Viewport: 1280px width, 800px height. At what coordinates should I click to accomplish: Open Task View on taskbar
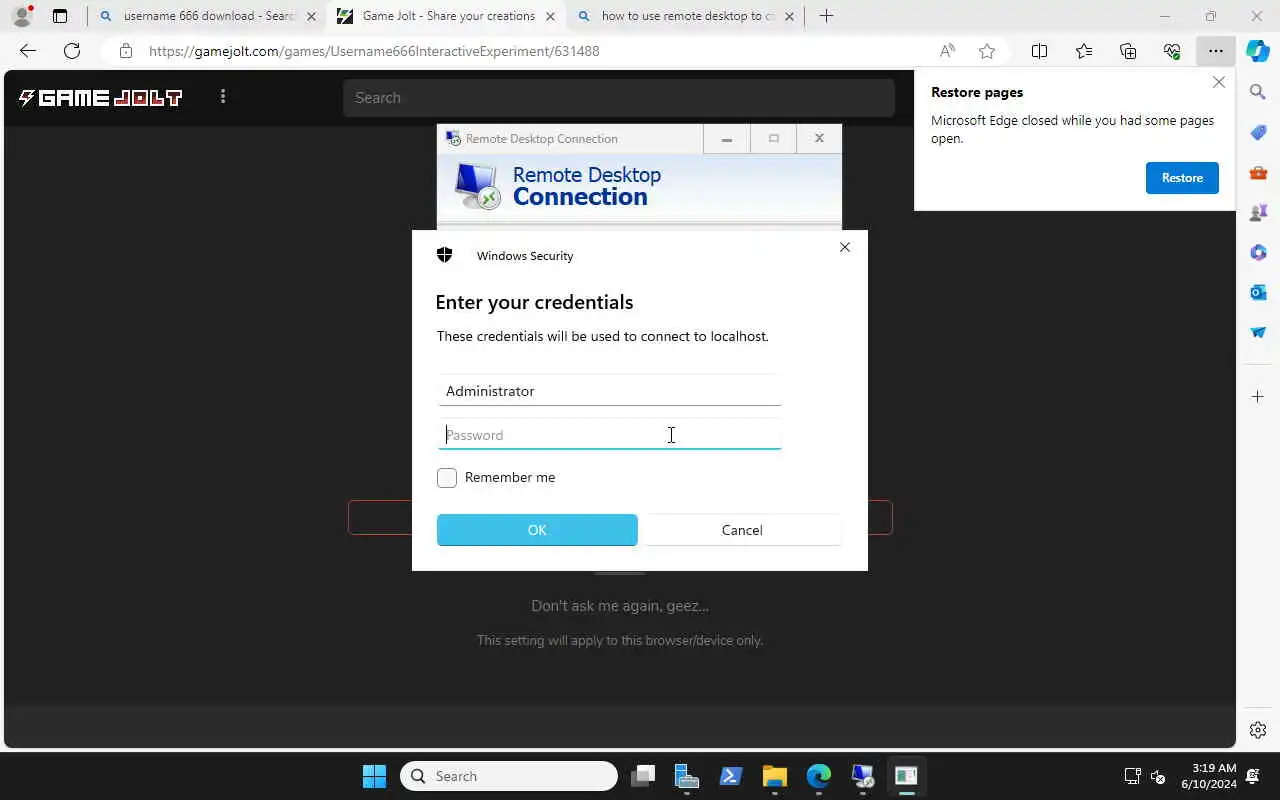tap(643, 776)
